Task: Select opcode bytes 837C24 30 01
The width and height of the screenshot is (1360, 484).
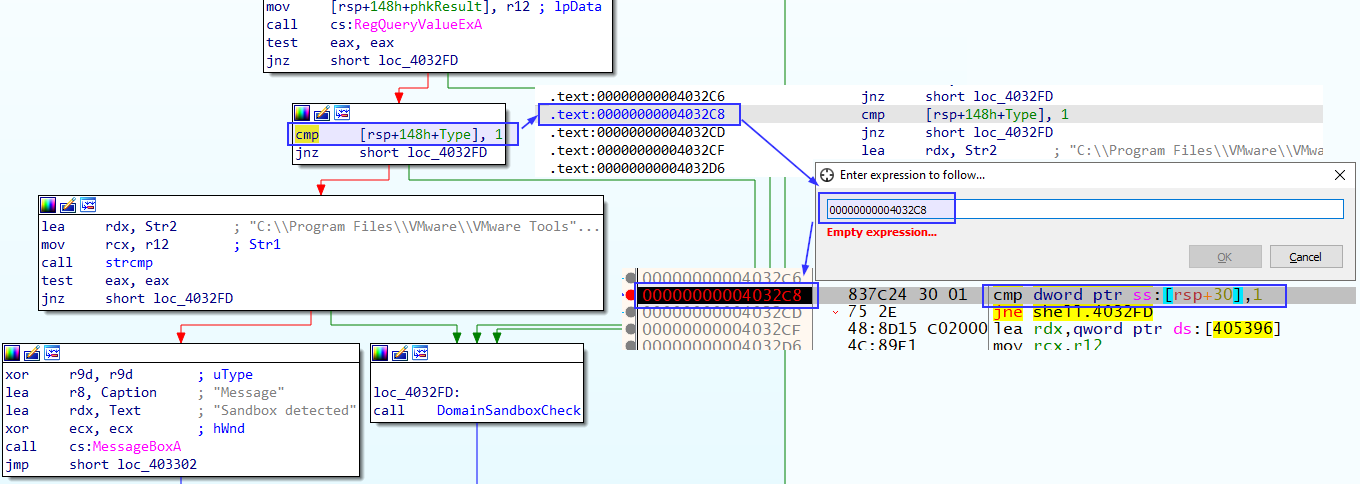Action: pyautogui.click(x=907, y=295)
